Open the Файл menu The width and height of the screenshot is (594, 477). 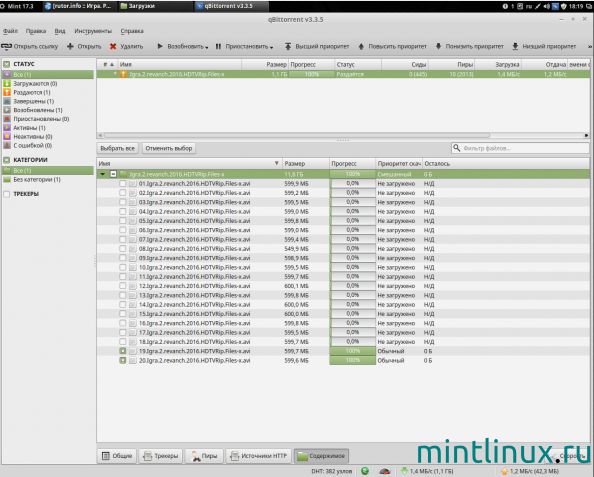[x=10, y=31]
